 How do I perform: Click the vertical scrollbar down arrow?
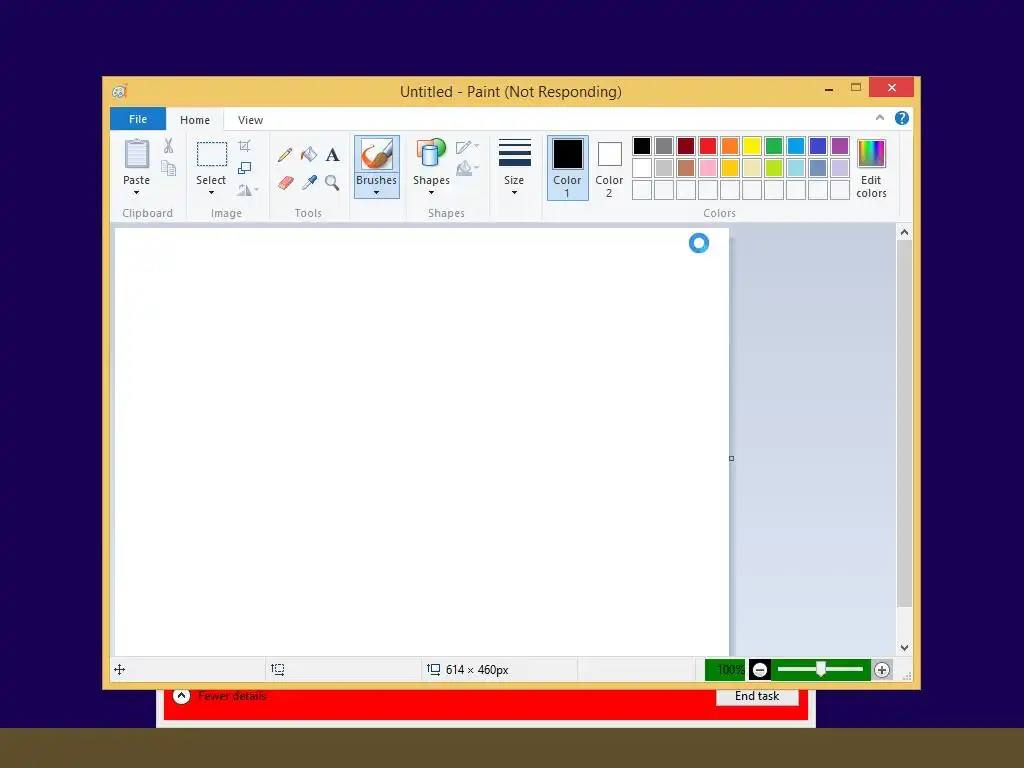(904, 648)
